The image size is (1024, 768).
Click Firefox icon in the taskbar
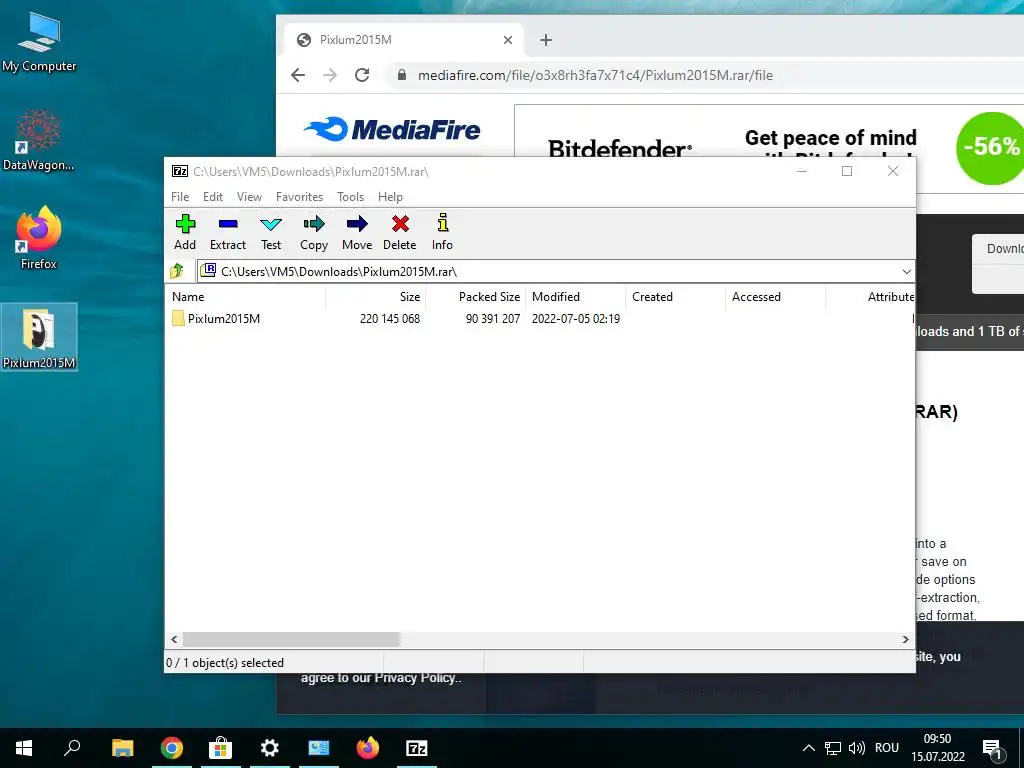point(368,748)
